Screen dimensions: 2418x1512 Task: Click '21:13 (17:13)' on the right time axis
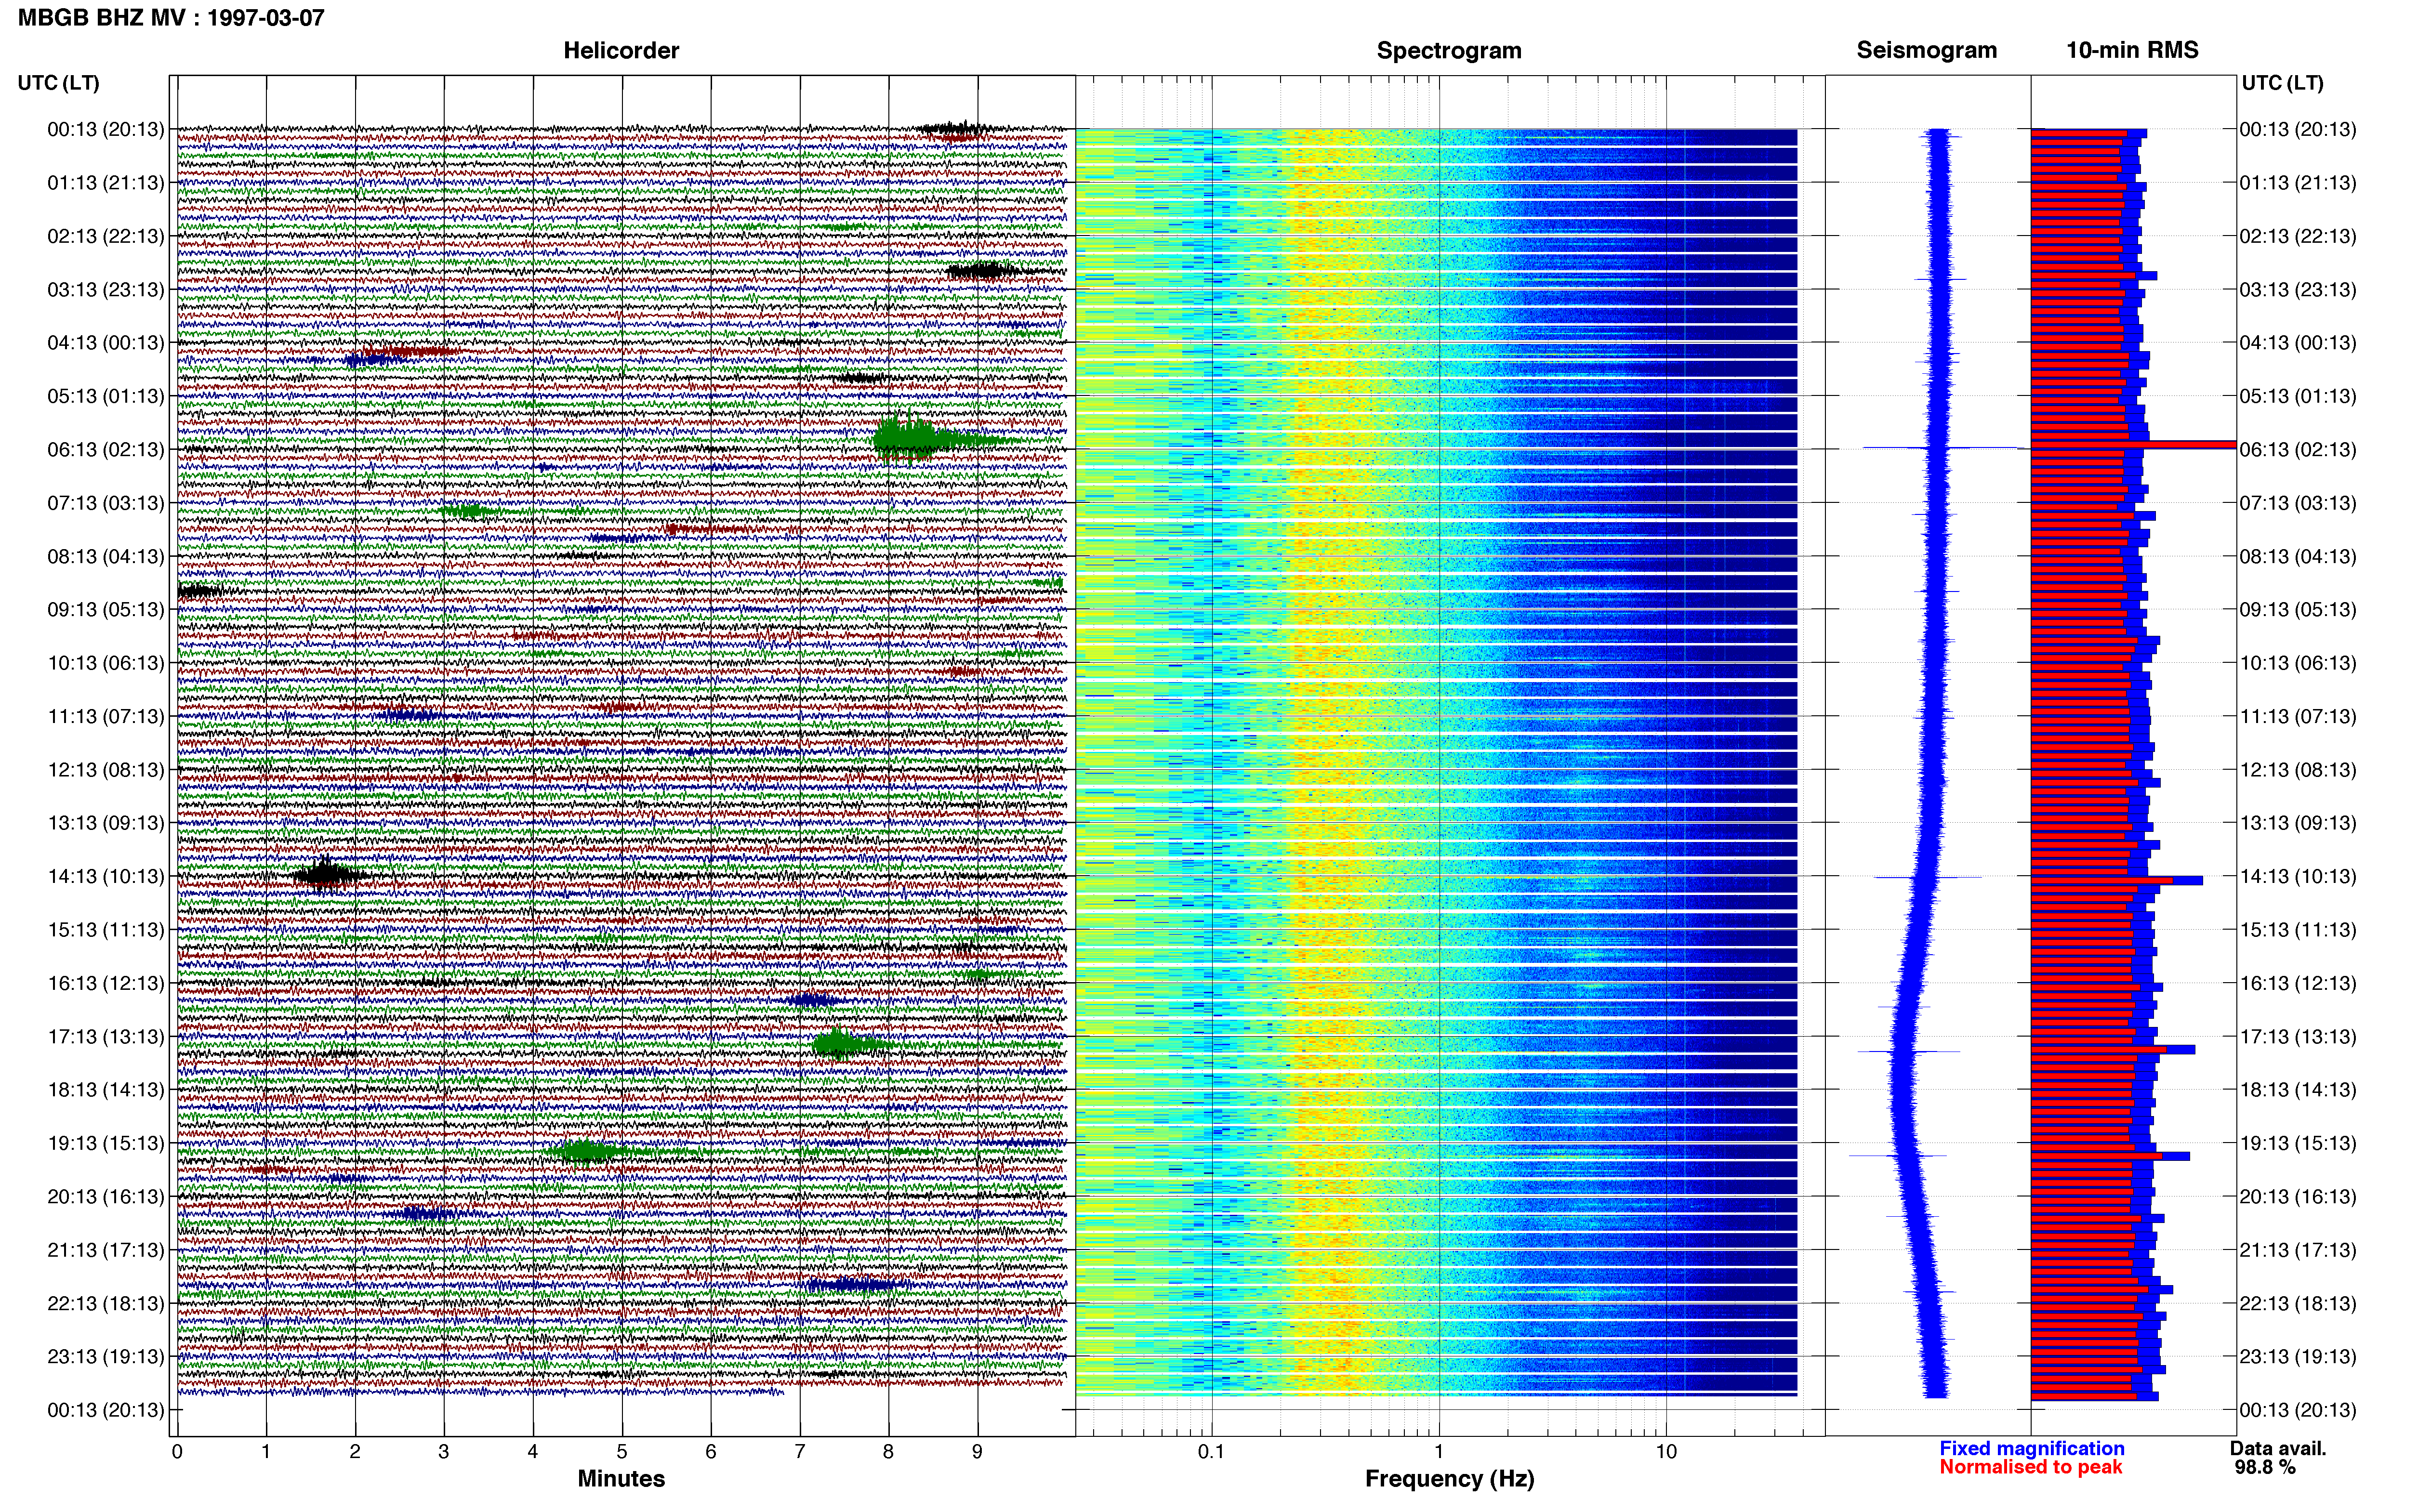2298,1250
